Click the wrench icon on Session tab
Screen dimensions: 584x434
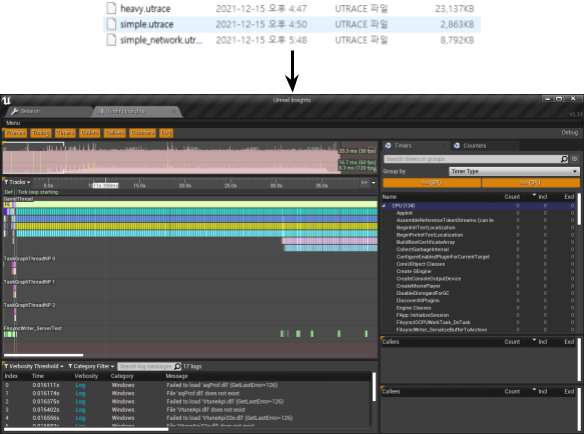tap(15, 111)
